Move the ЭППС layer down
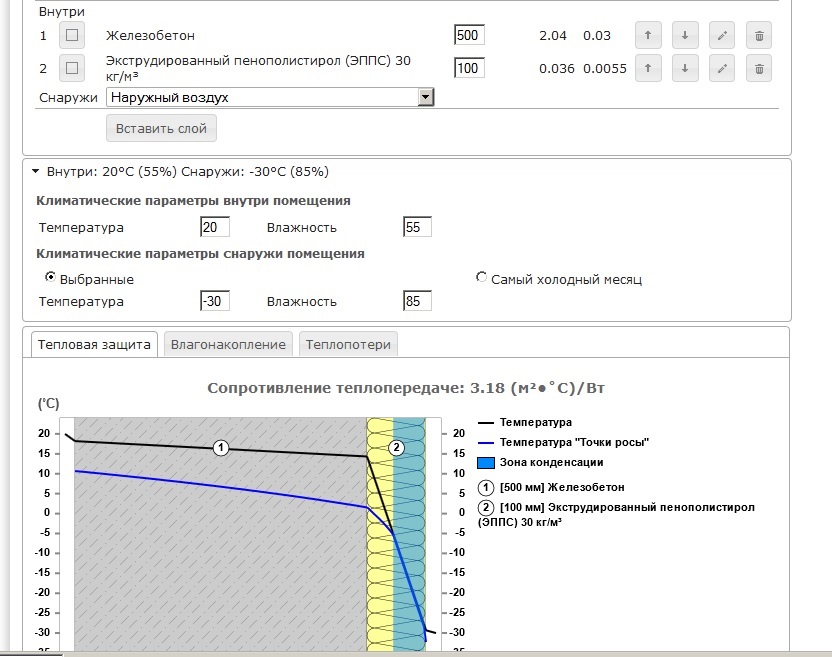Screen dimensions: 832x657 click(x=685, y=69)
